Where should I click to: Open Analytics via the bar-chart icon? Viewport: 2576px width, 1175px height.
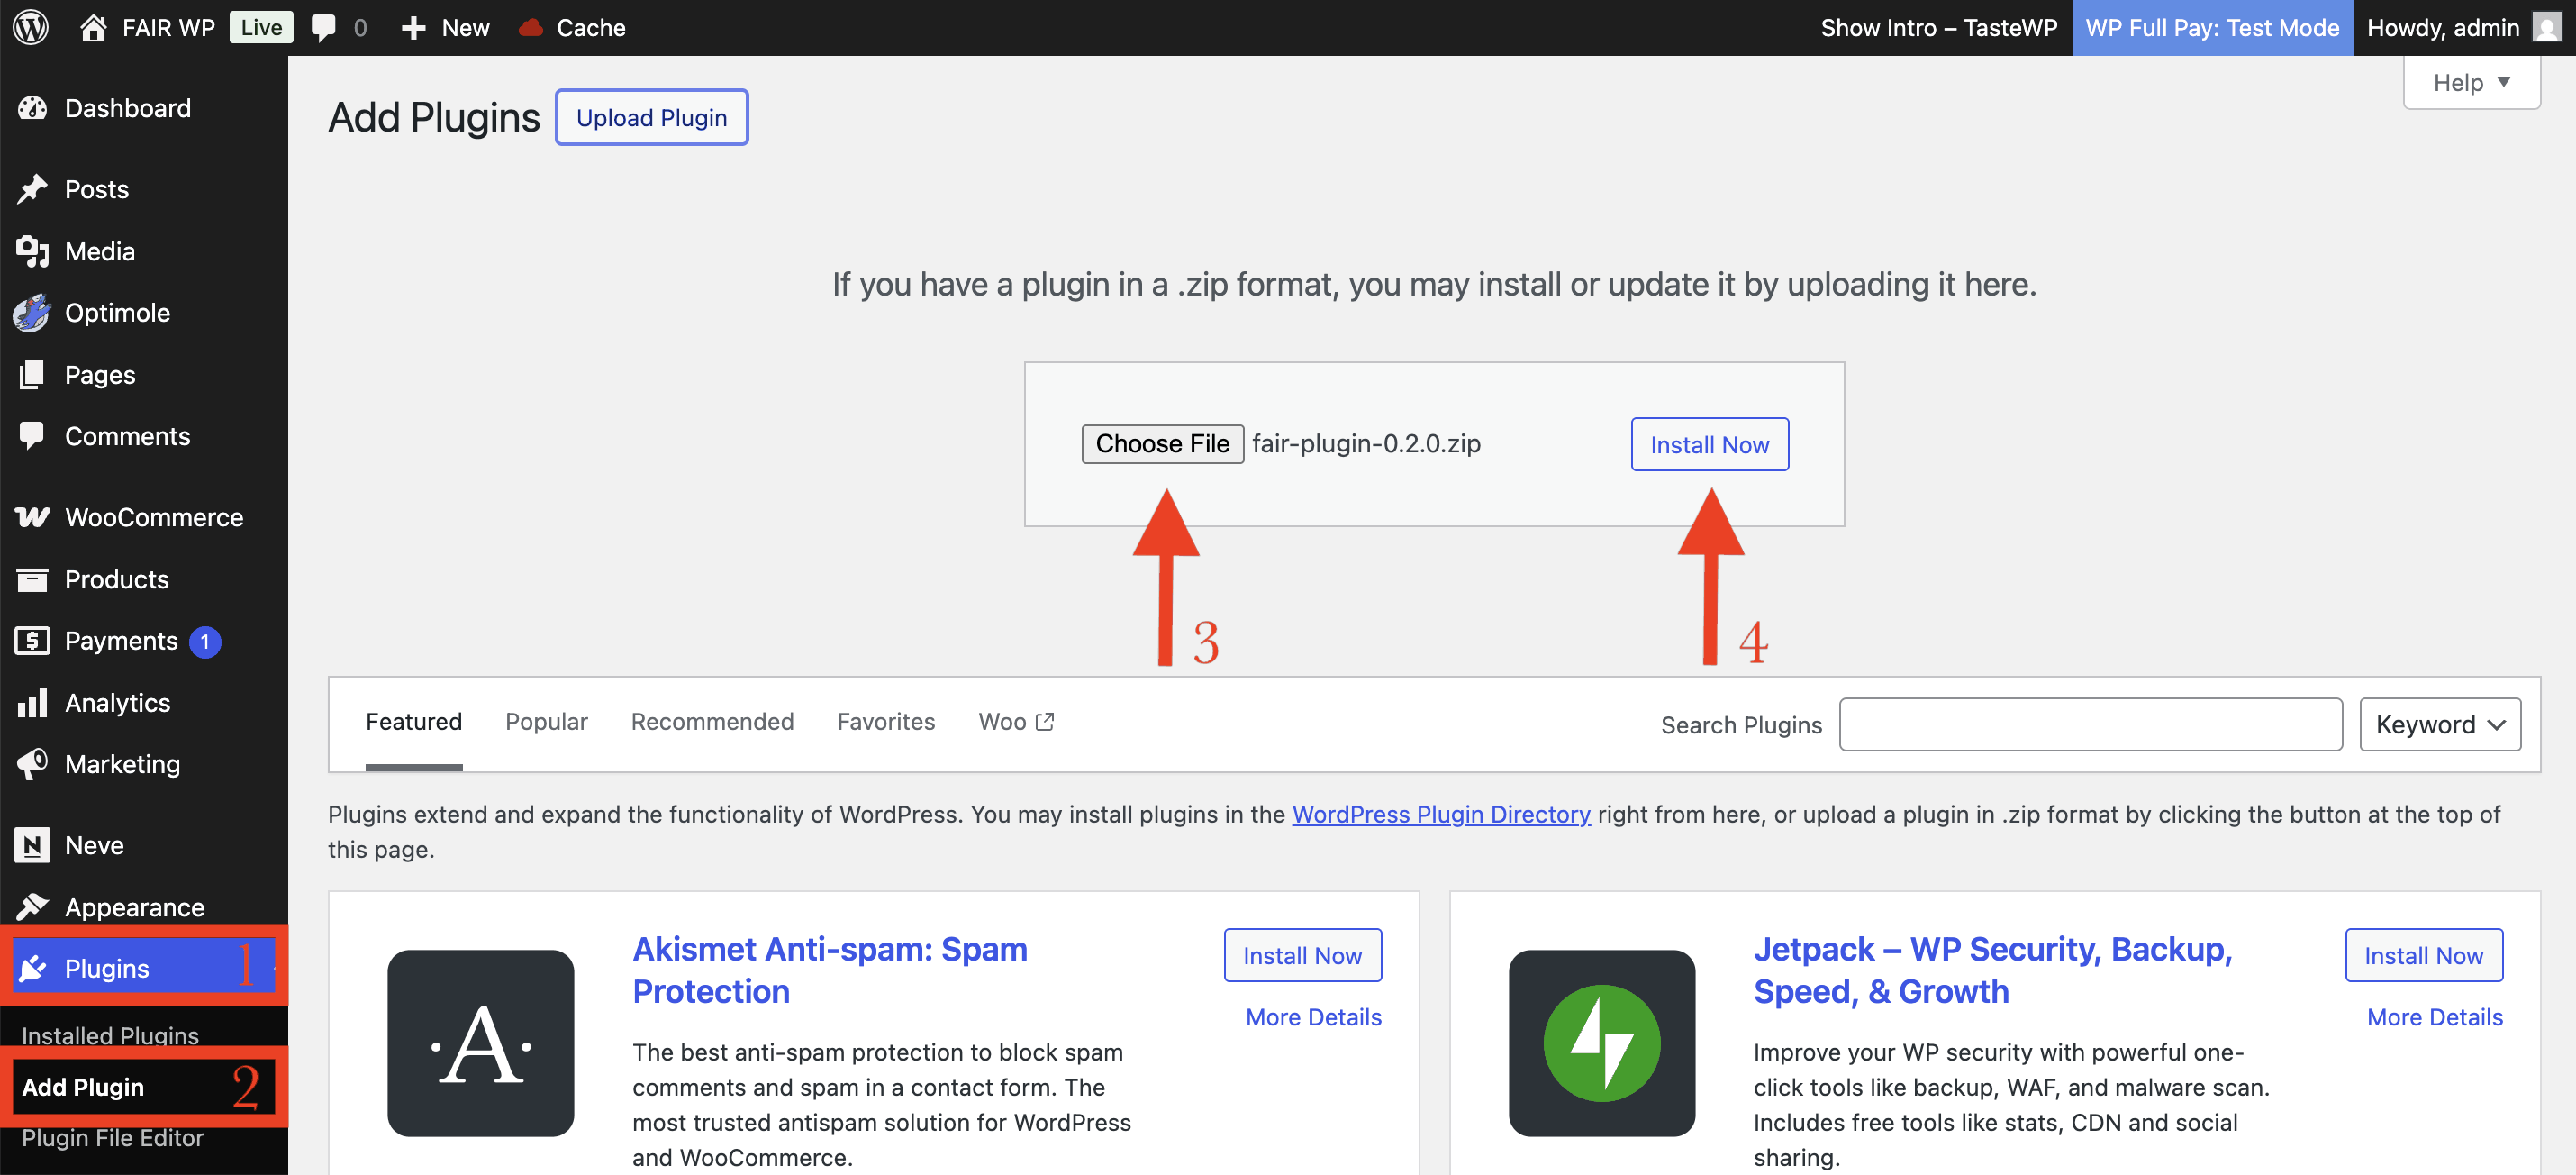[x=33, y=703]
